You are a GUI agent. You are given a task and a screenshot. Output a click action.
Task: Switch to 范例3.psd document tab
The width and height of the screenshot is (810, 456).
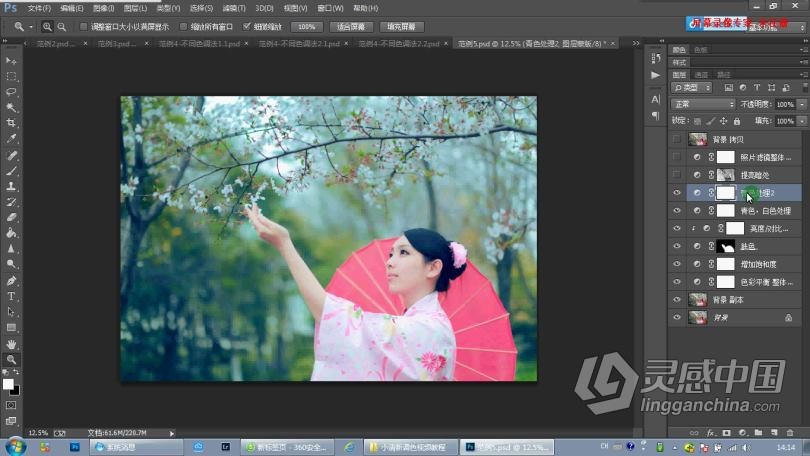[x=117, y=44]
